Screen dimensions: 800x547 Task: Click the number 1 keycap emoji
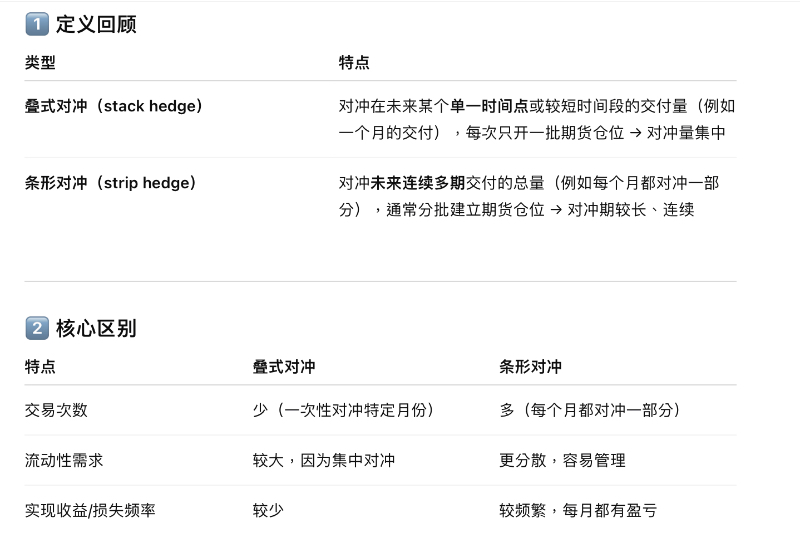(37, 25)
